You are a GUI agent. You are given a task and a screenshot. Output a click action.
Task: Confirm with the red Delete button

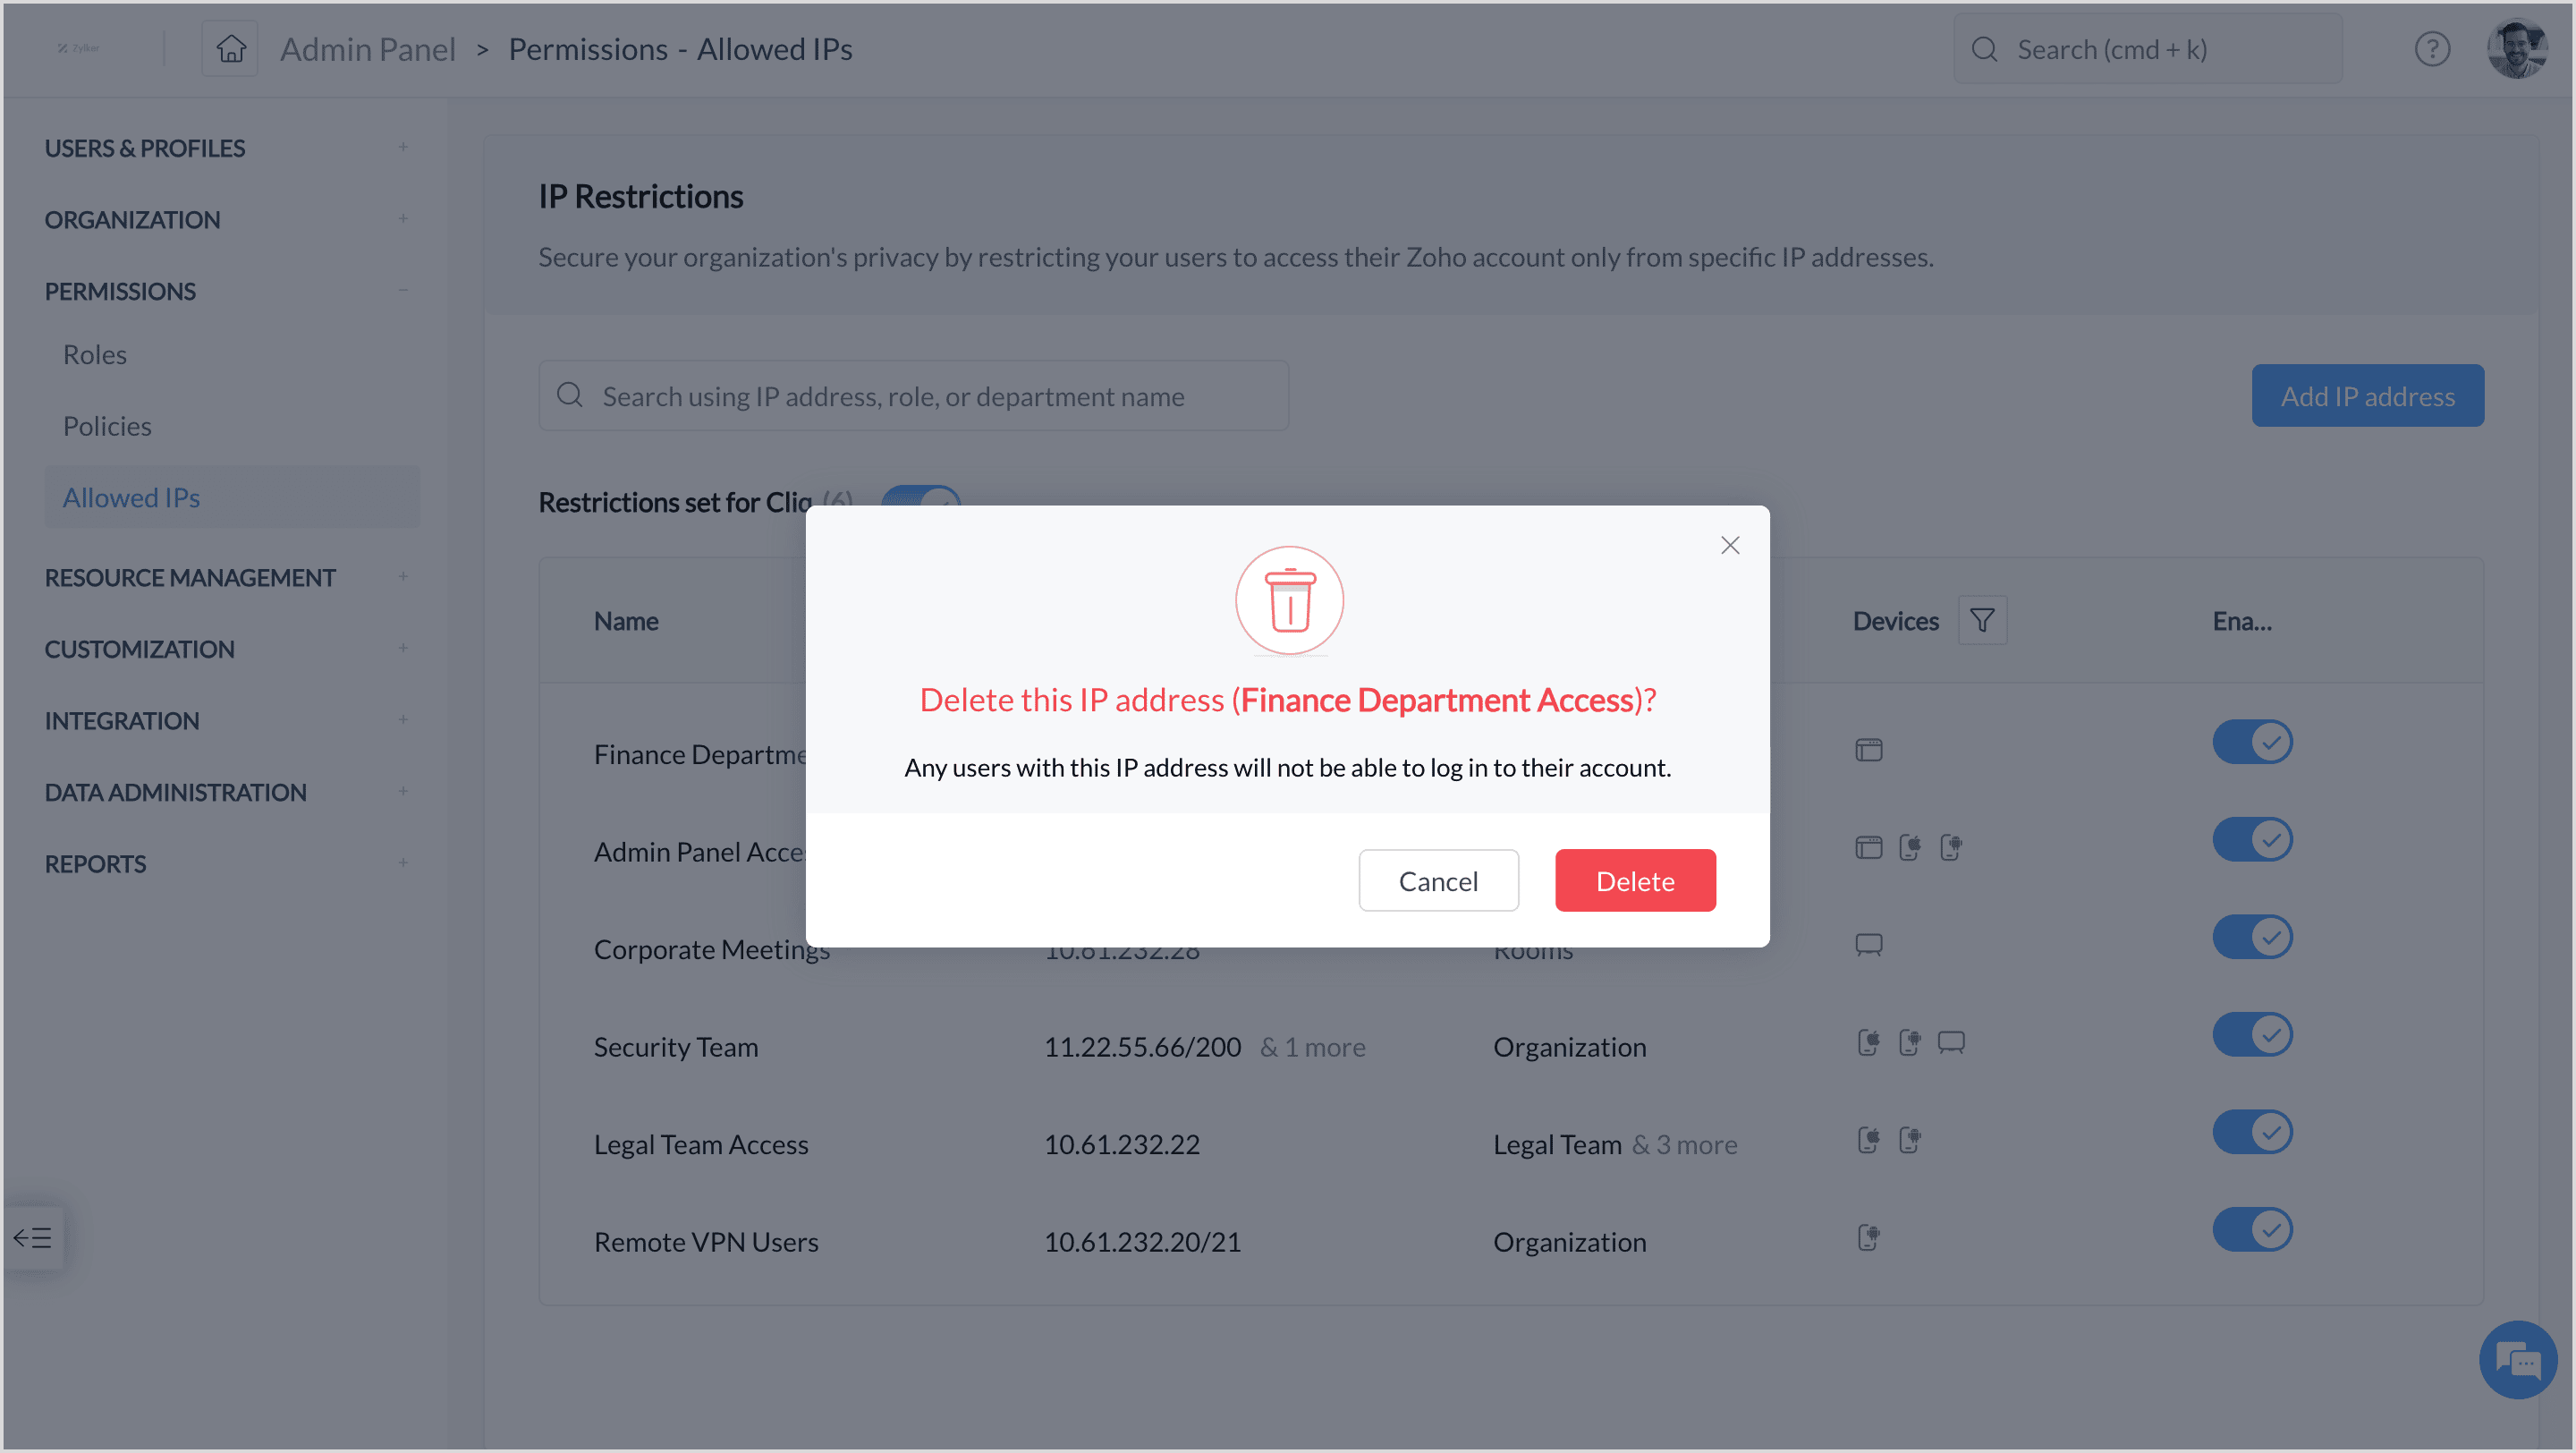click(x=1634, y=880)
